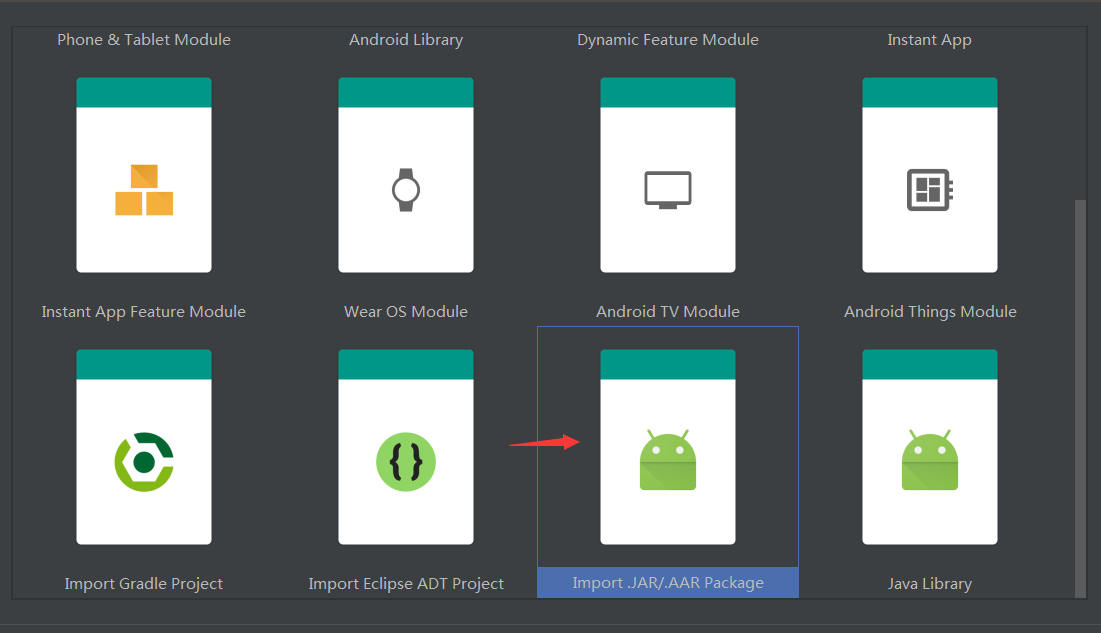The image size is (1101, 633).
Task: Select the Dynamic Feature Module label
Action: (668, 40)
